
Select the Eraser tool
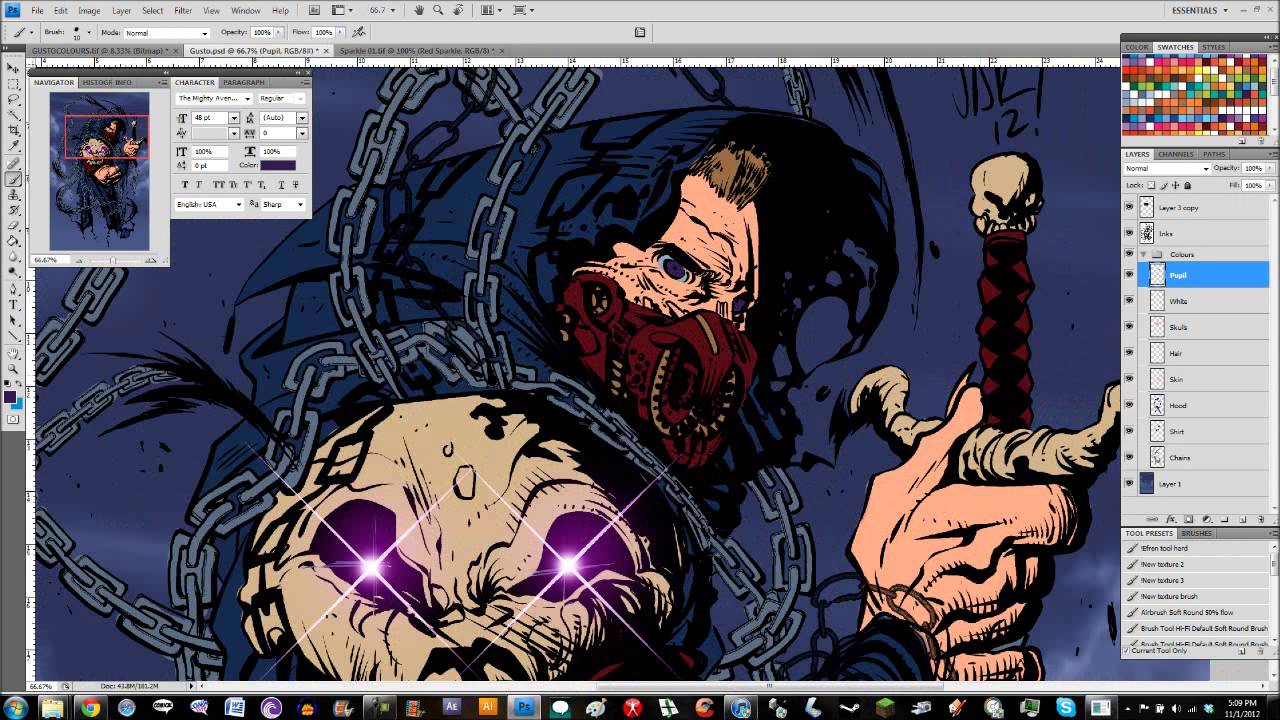click(14, 226)
